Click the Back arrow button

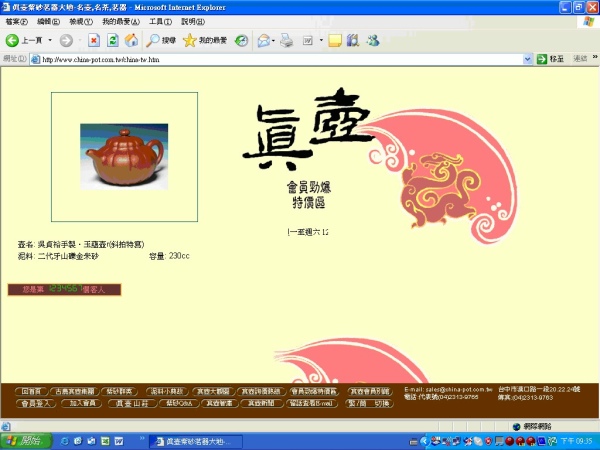pyautogui.click(x=13, y=40)
